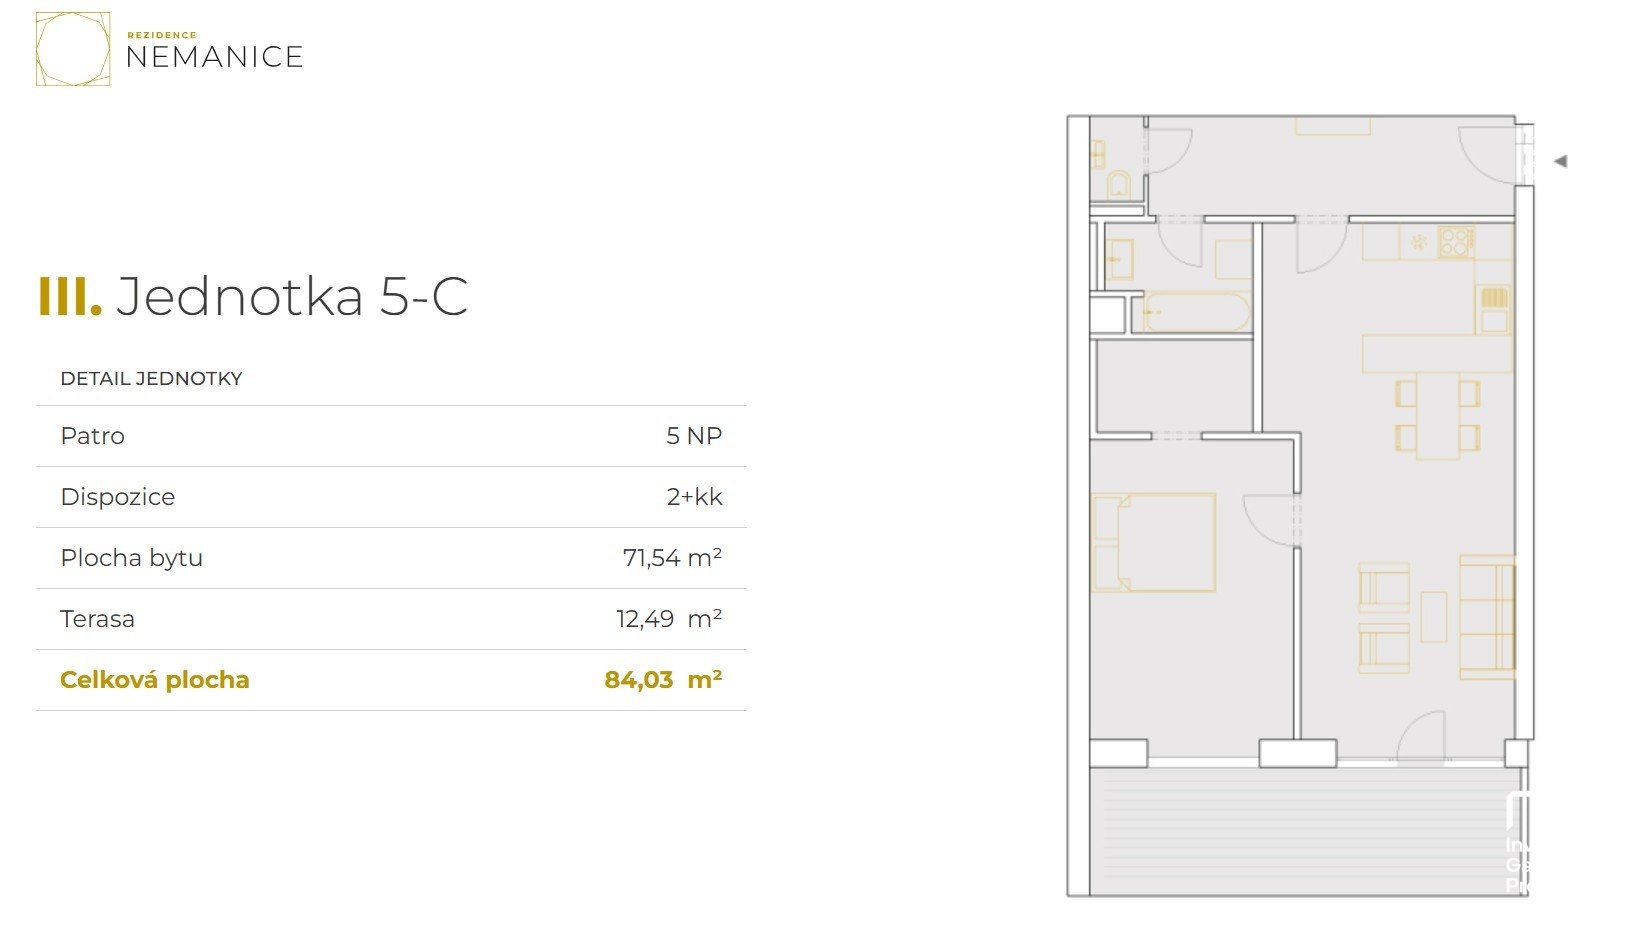The image size is (1650, 934).
Task: Click the Plocha bytu value 71,54 m²
Action: (x=672, y=558)
